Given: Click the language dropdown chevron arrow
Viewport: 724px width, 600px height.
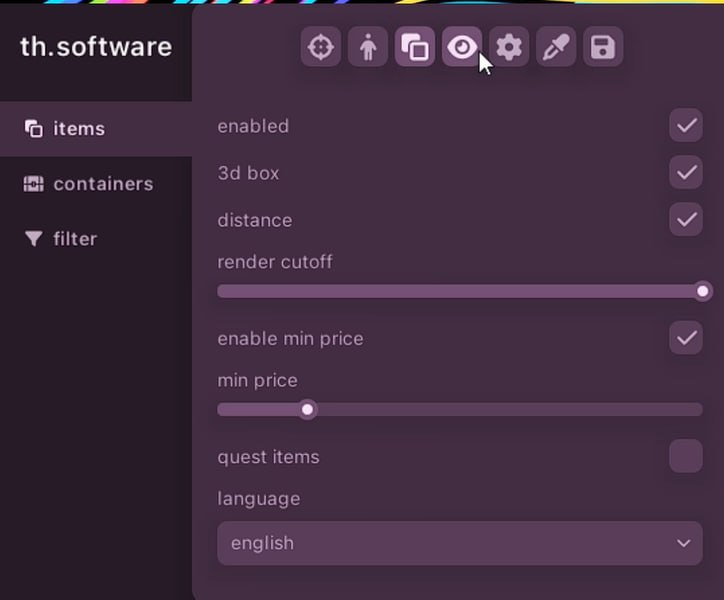Looking at the screenshot, I should coord(684,543).
